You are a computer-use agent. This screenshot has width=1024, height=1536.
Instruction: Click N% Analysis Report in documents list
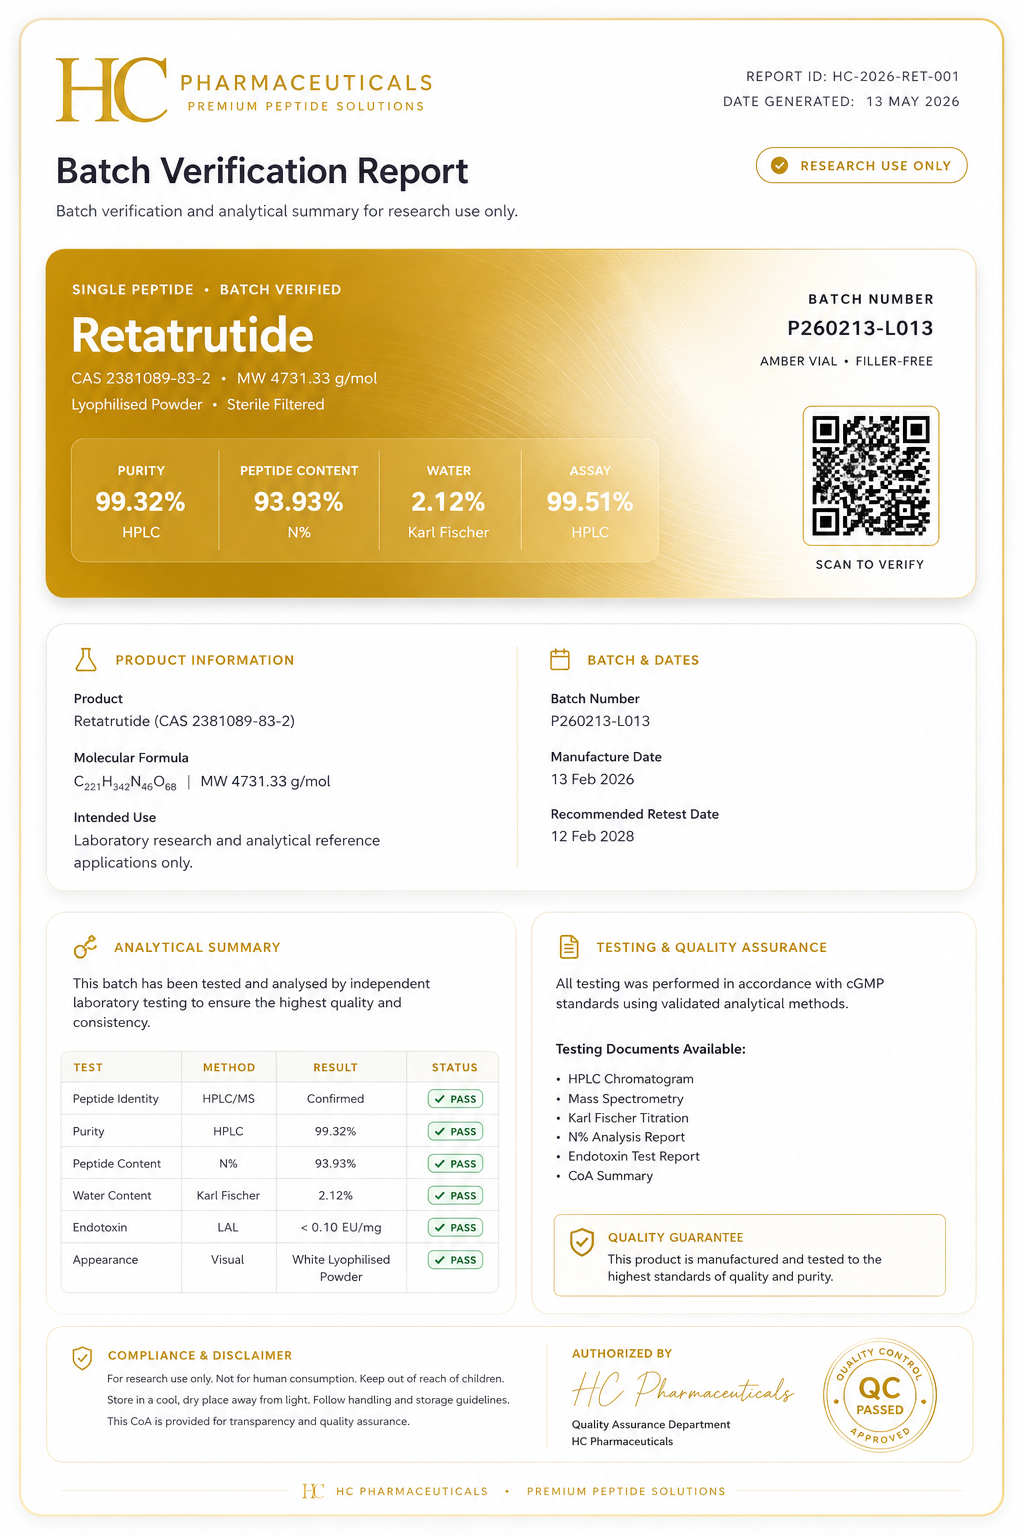point(627,1137)
